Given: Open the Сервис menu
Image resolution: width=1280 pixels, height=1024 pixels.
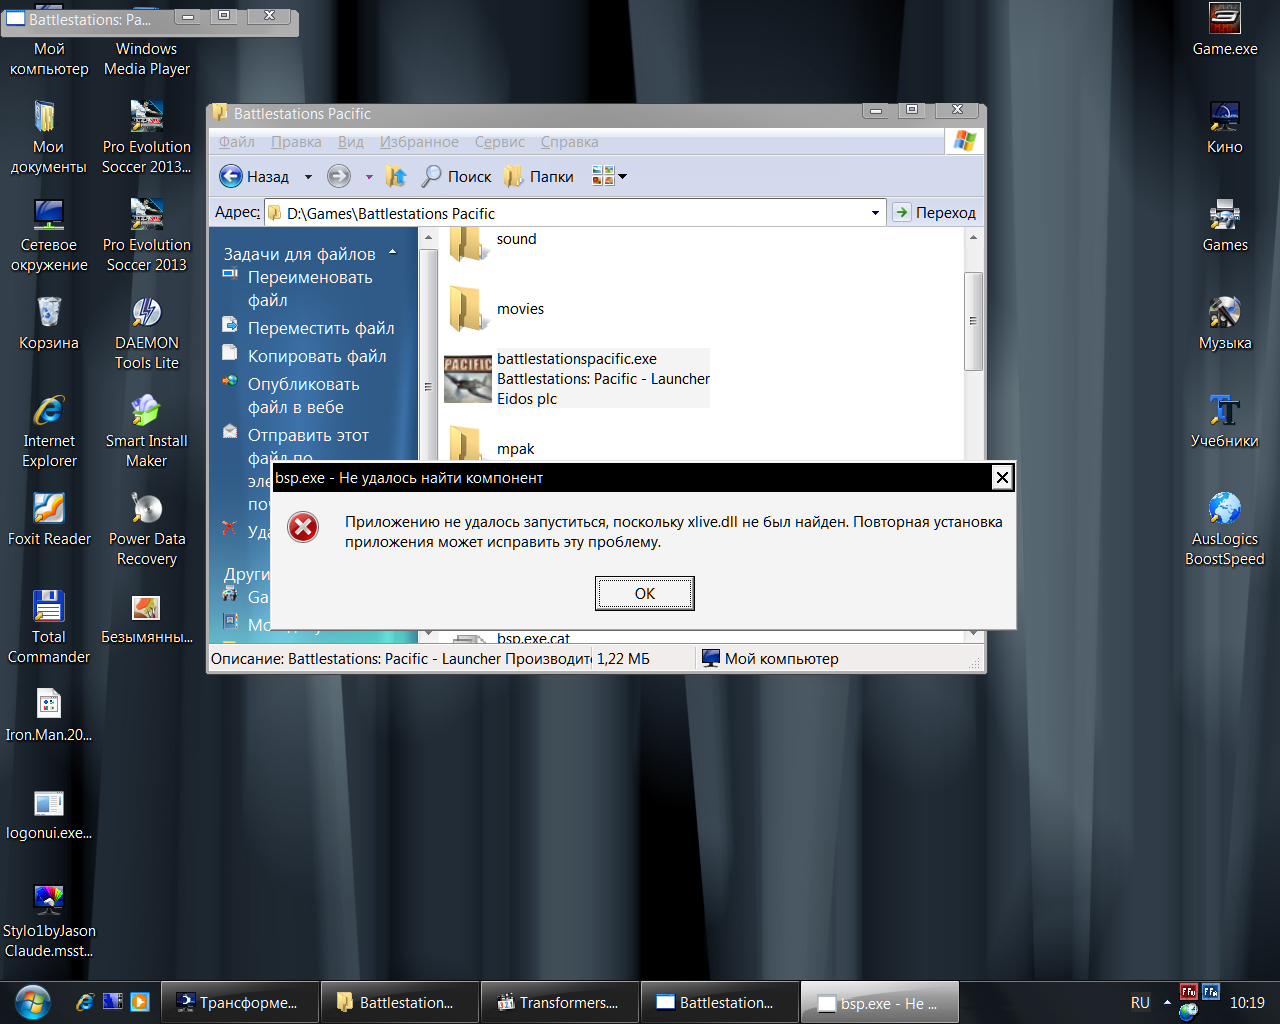Looking at the screenshot, I should tap(499, 142).
